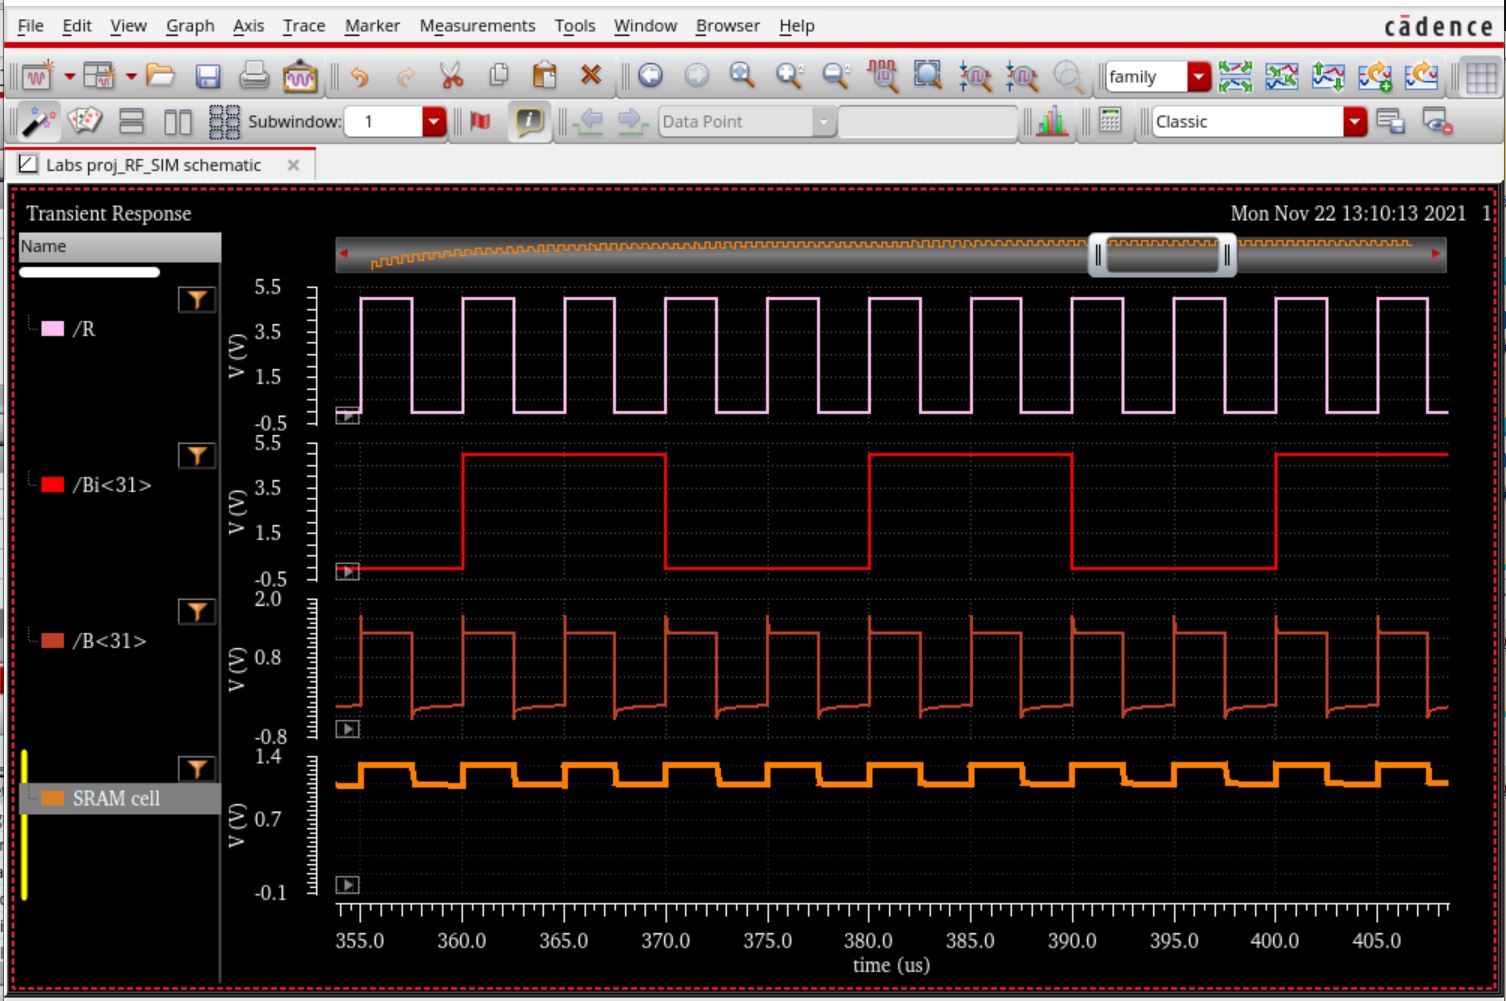Toggle the /R strip filter funnel icon
Viewport: 1506px width, 1001px height.
click(197, 299)
